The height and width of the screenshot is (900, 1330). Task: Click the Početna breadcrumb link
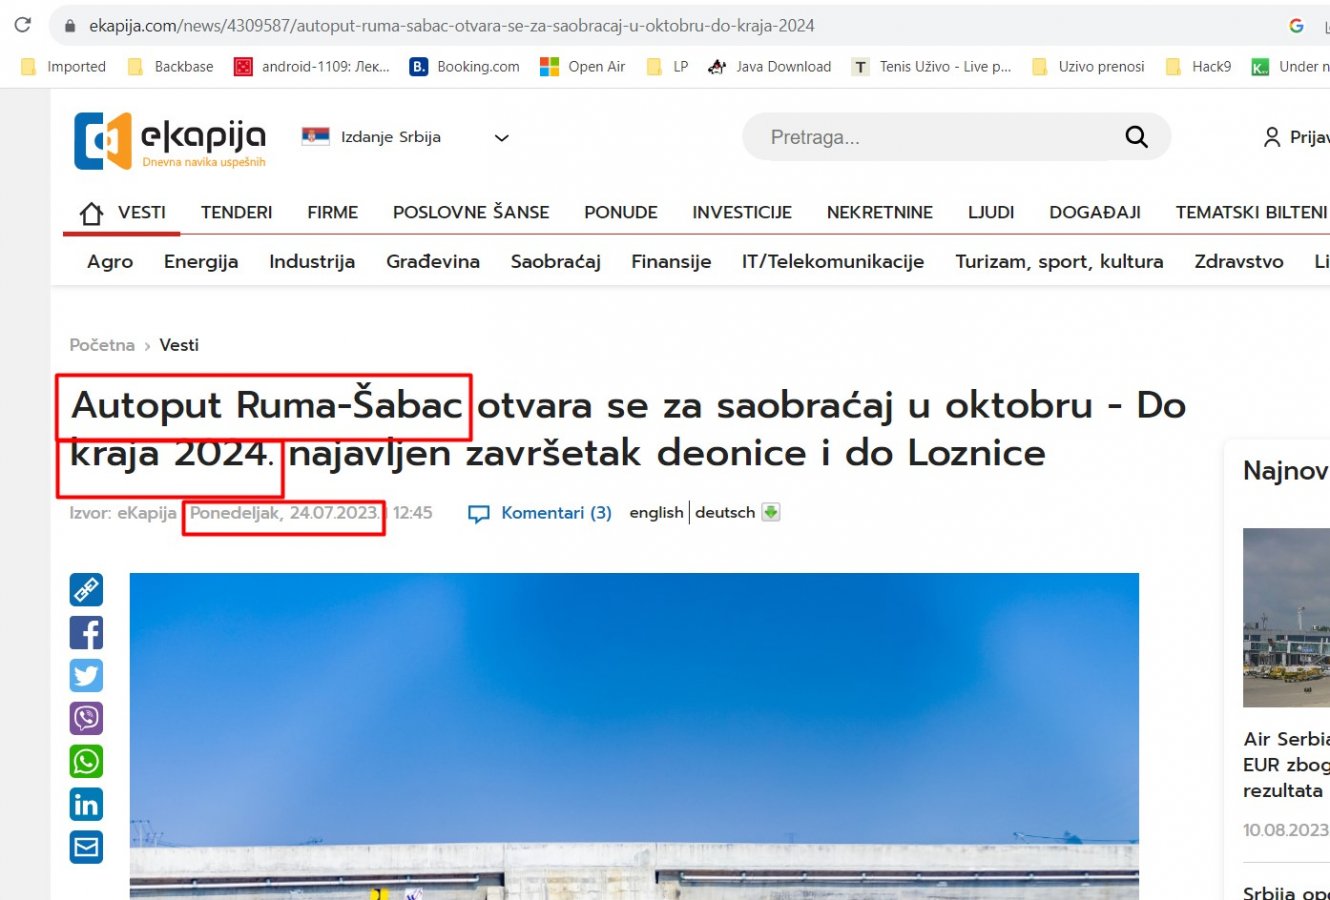pos(102,345)
